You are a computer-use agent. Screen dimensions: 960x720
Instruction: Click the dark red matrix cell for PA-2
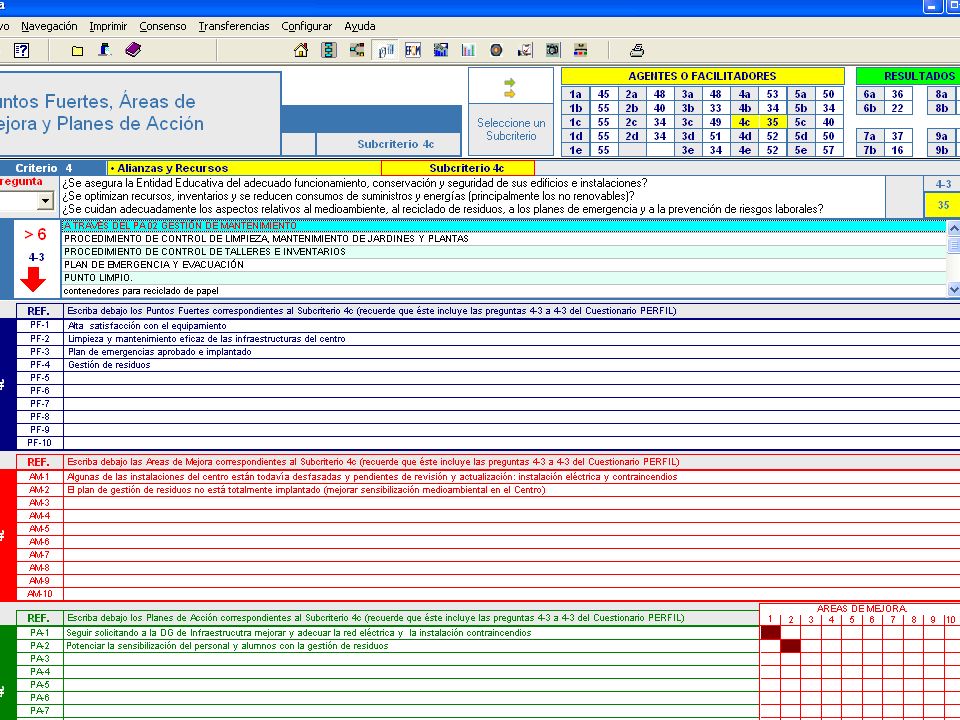tap(790, 645)
